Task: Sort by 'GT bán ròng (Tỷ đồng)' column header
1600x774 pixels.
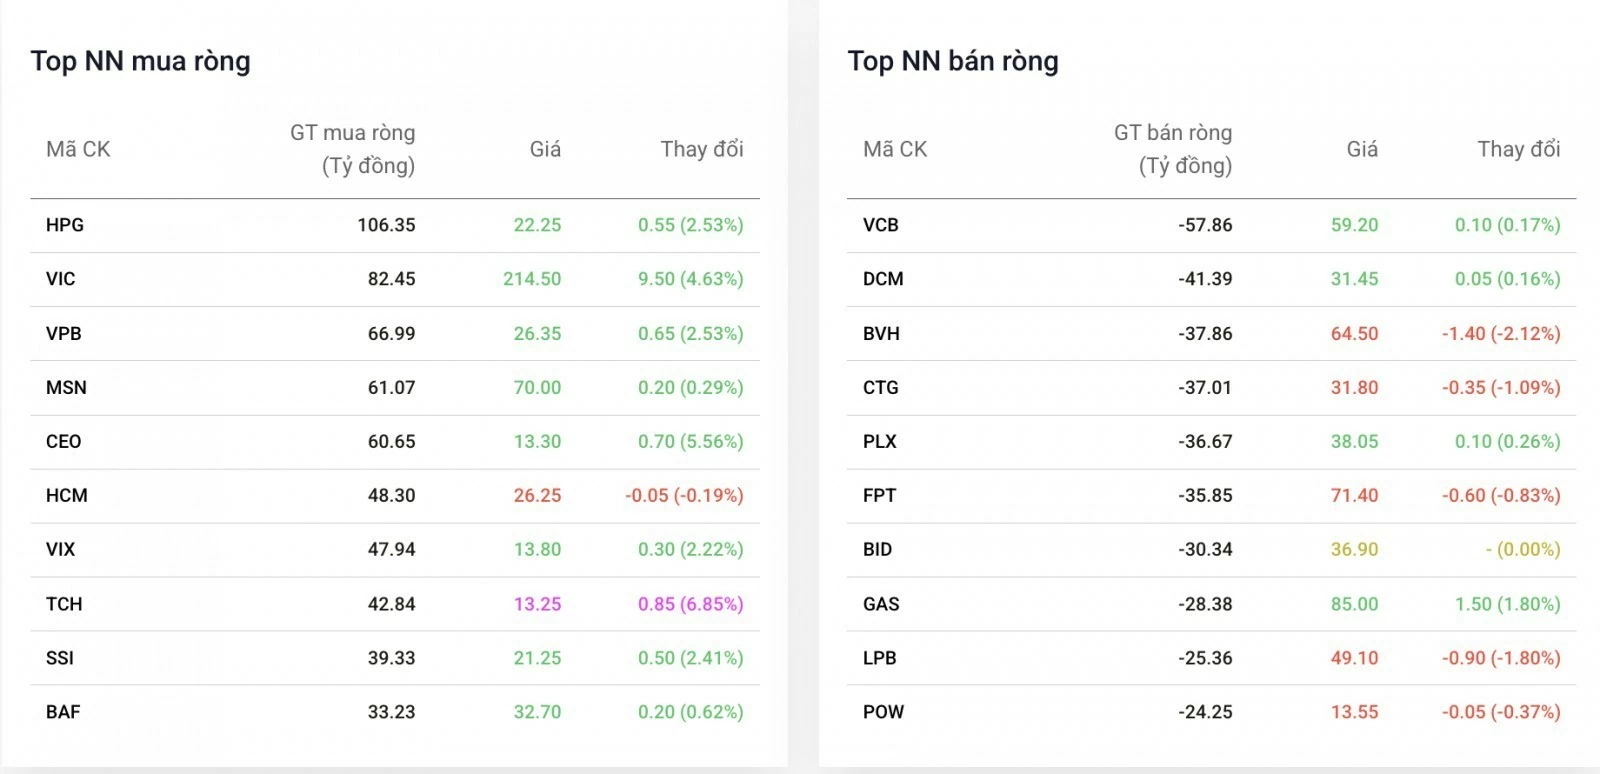Action: pyautogui.click(x=1173, y=149)
